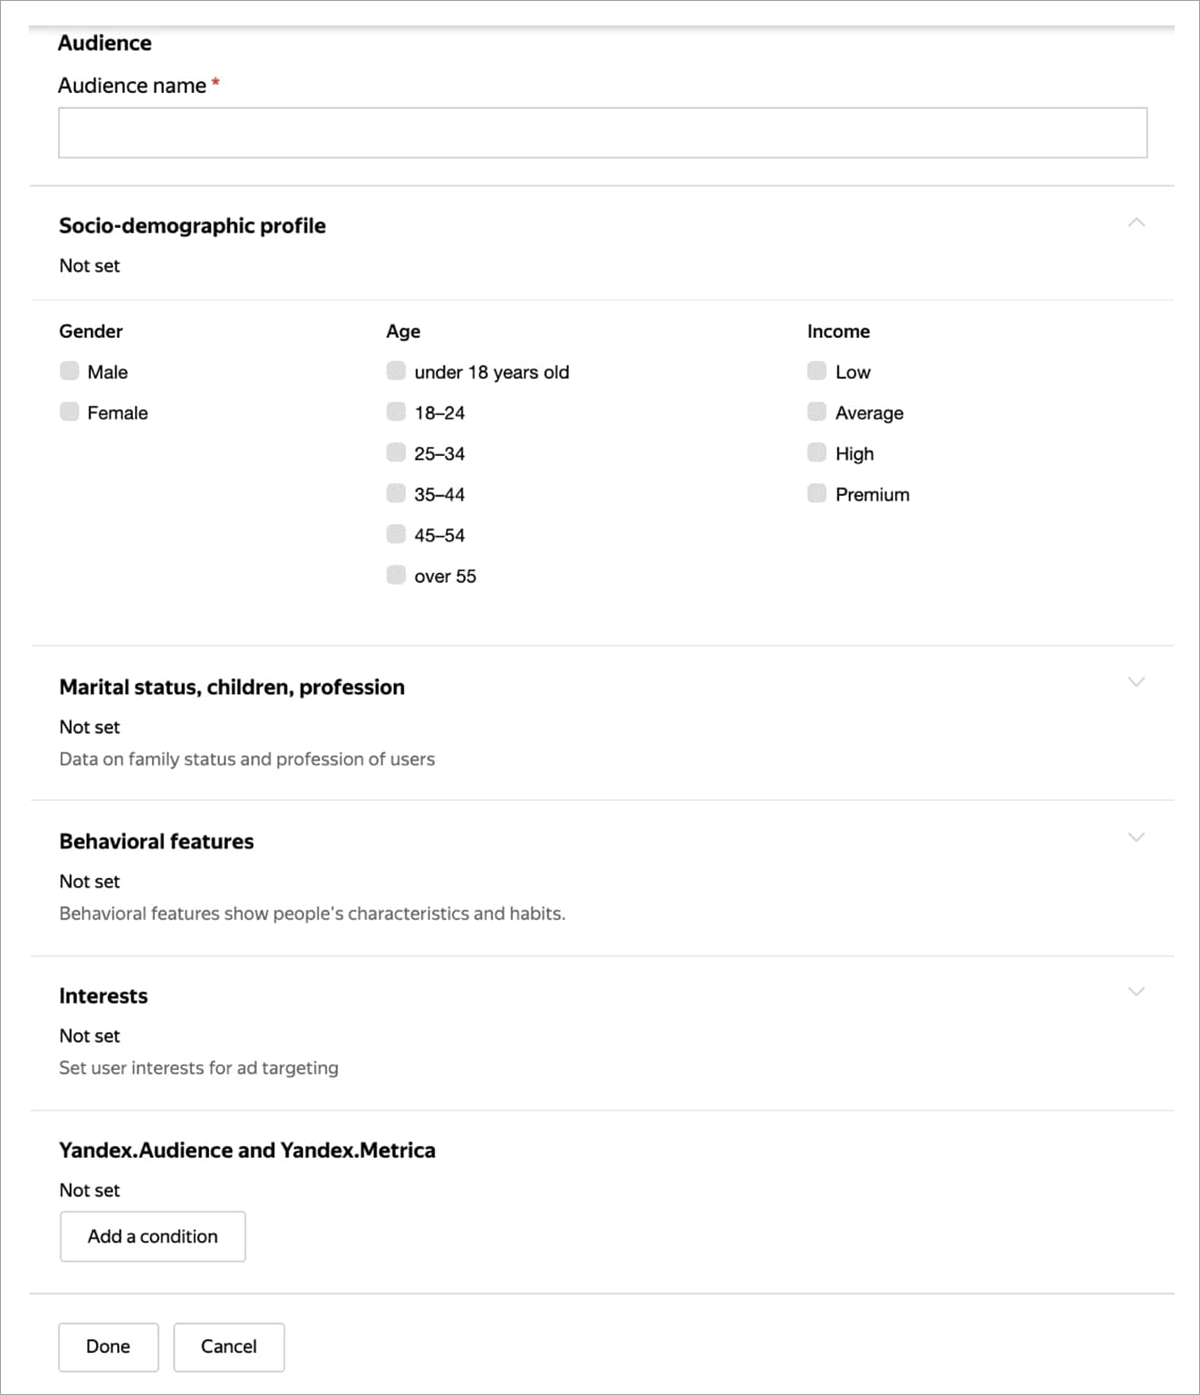The image size is (1200, 1395).
Task: Click the Audience name input field
Action: [x=602, y=133]
